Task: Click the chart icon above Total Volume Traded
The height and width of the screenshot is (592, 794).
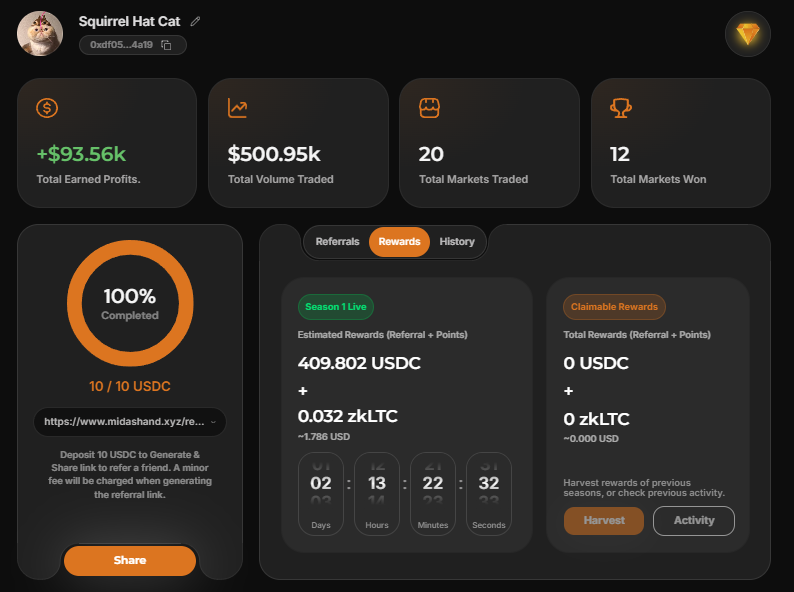Action: click(237, 108)
